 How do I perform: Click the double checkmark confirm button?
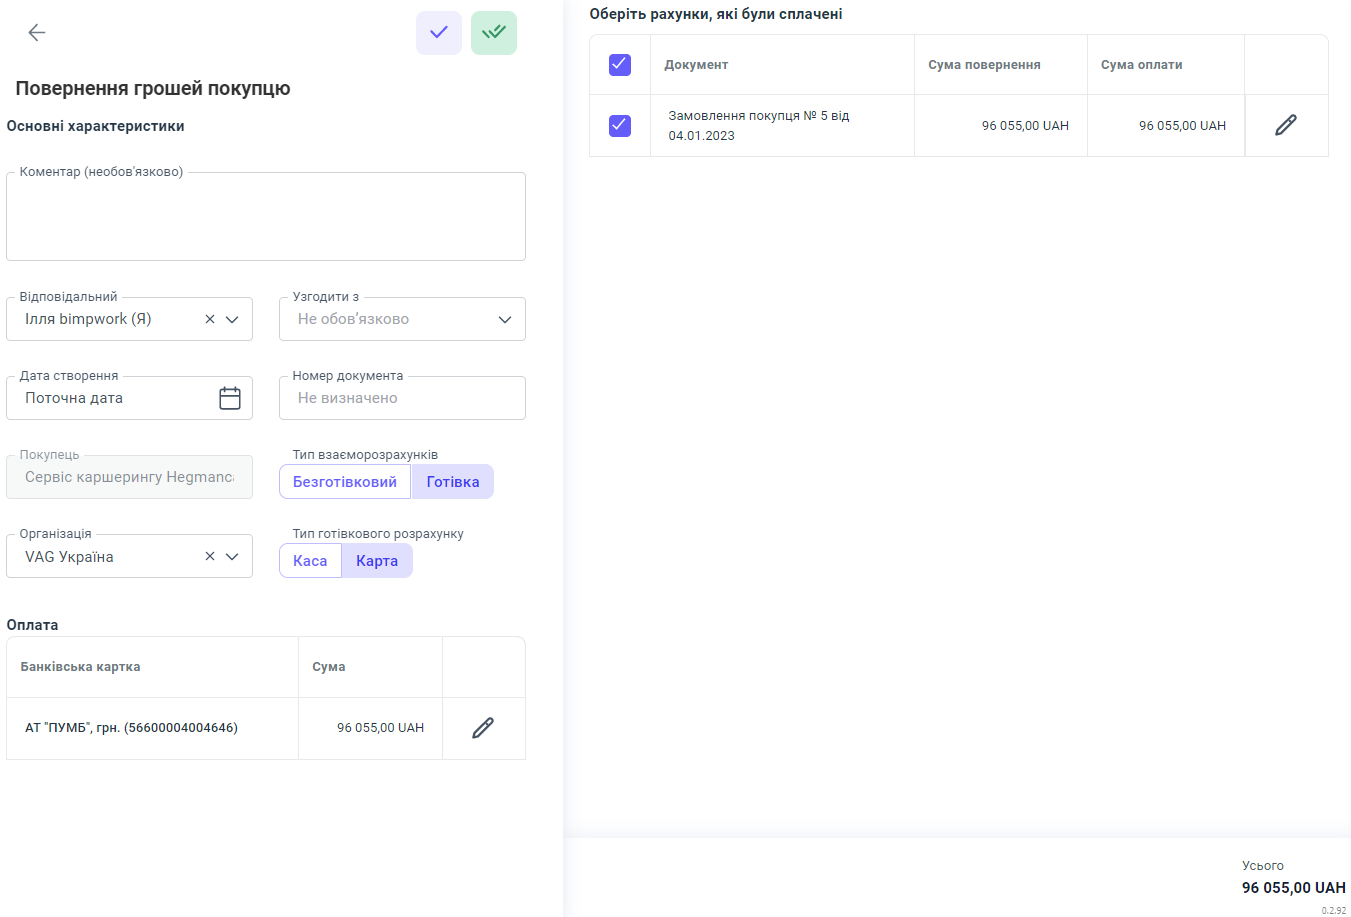click(x=494, y=33)
